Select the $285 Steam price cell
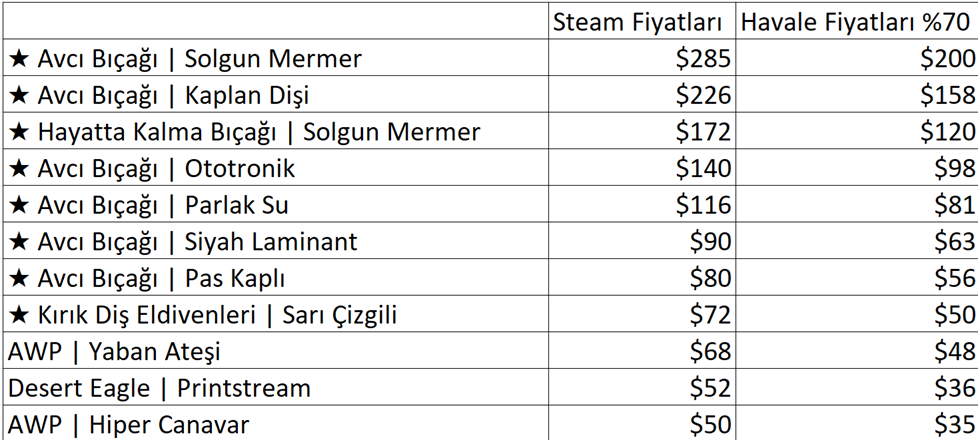The width and height of the screenshot is (978, 440). pyautogui.click(x=642, y=58)
